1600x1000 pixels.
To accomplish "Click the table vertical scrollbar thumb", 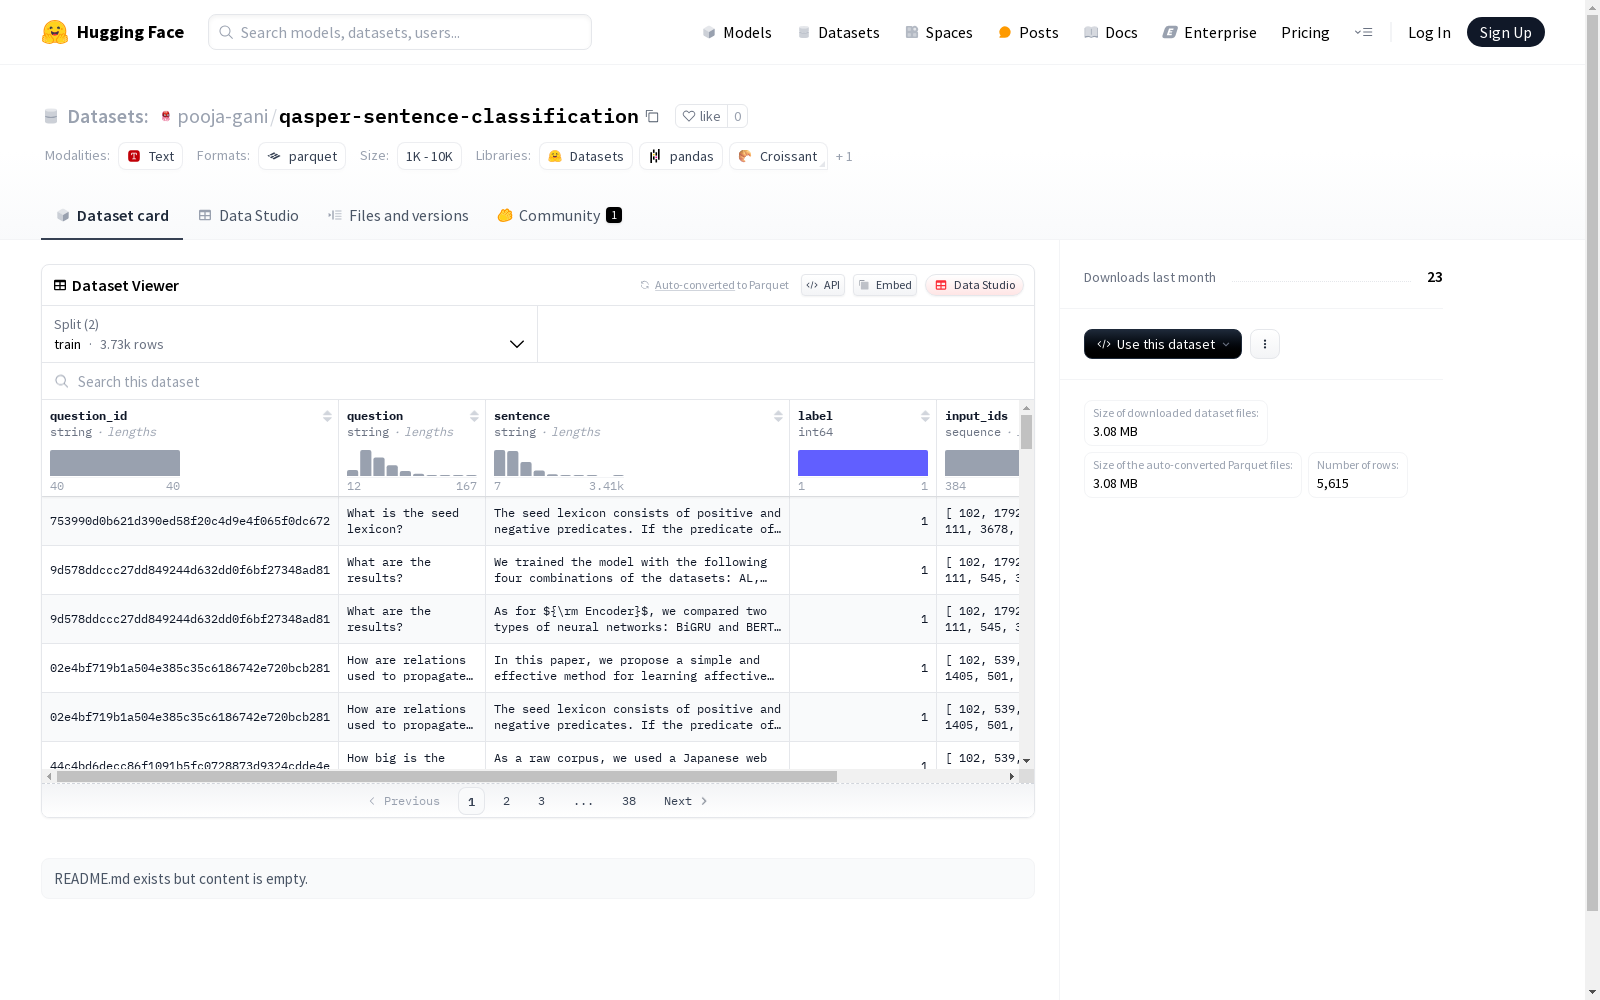I will coord(1026,432).
